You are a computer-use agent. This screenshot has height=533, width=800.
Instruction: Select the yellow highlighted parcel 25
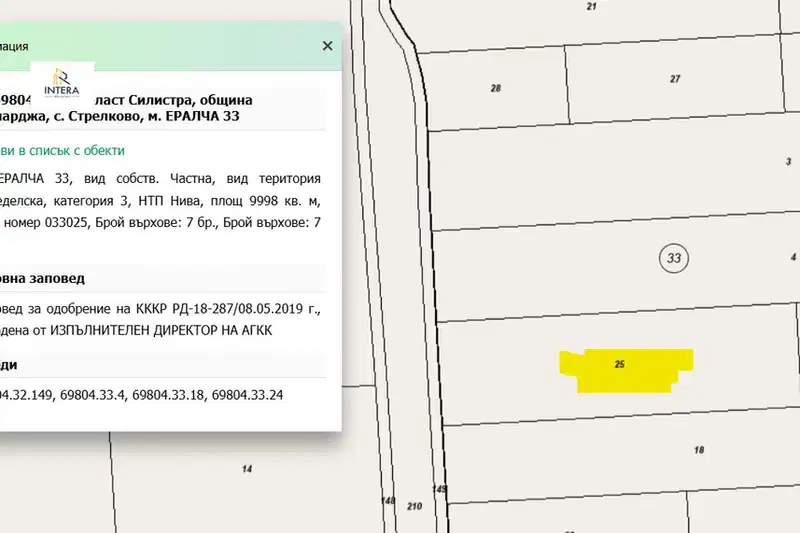(627, 371)
